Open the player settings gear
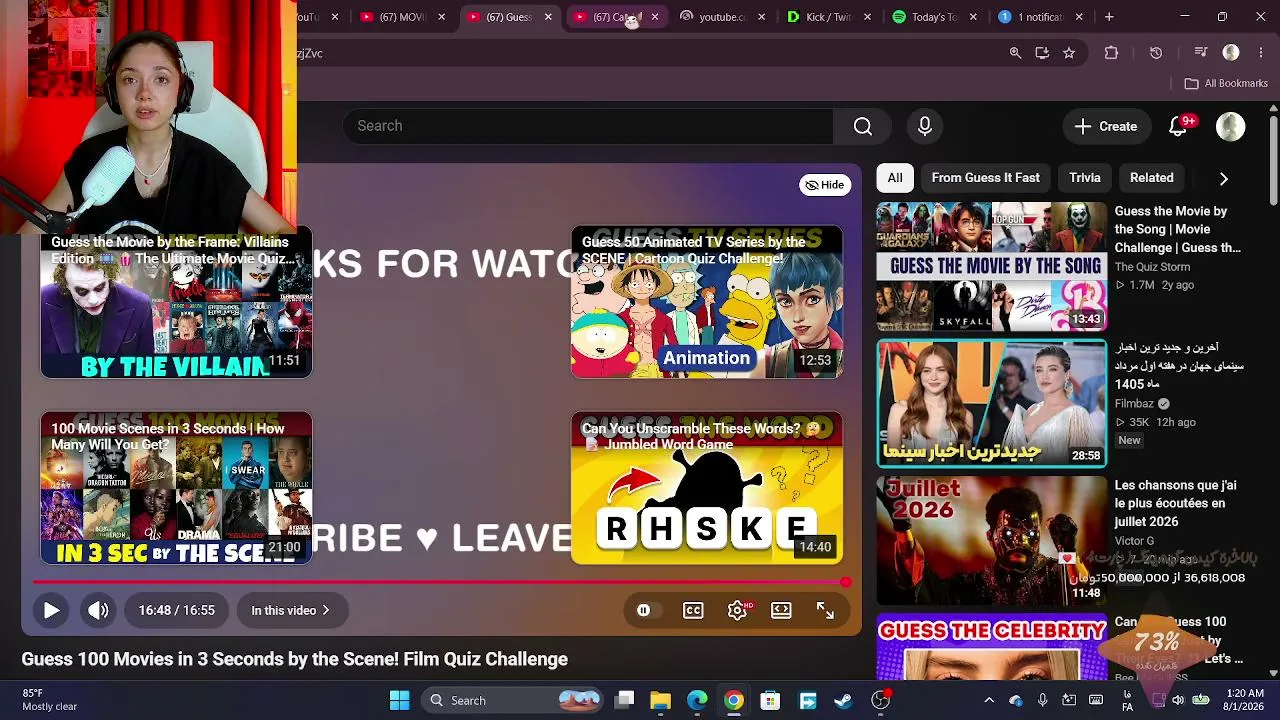The width and height of the screenshot is (1280, 720). (737, 610)
